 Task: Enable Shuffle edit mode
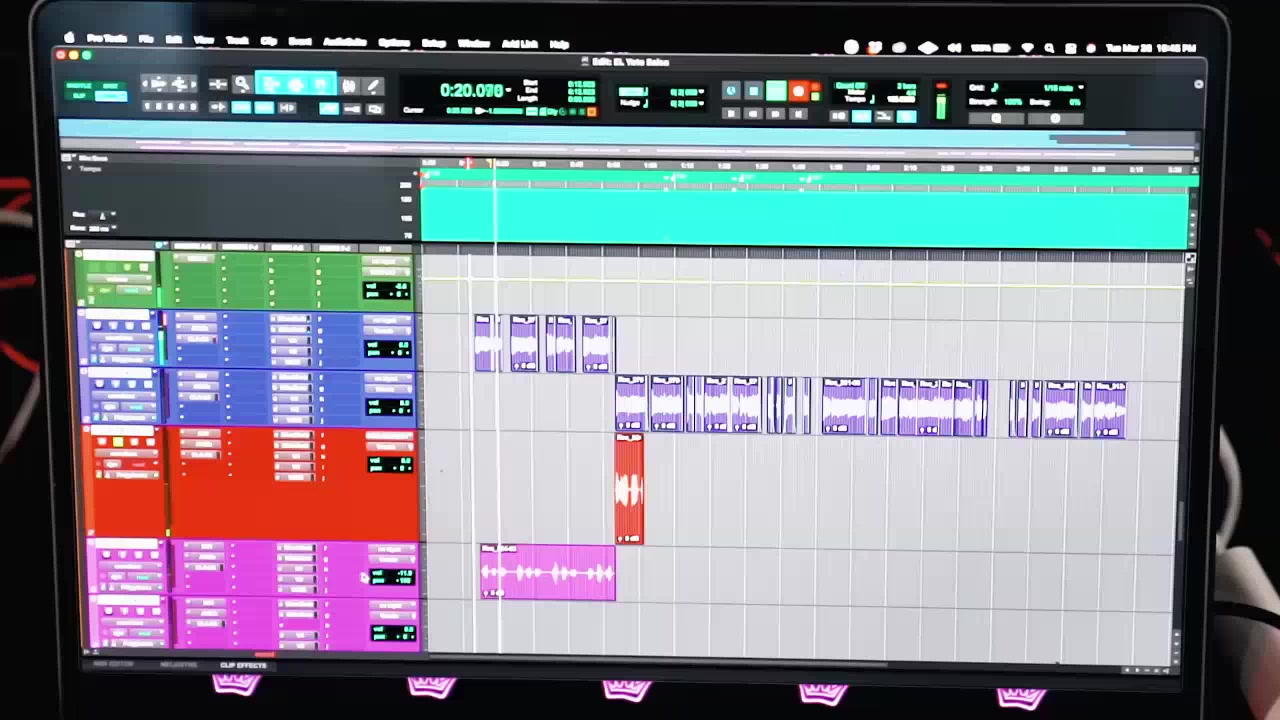coord(79,86)
